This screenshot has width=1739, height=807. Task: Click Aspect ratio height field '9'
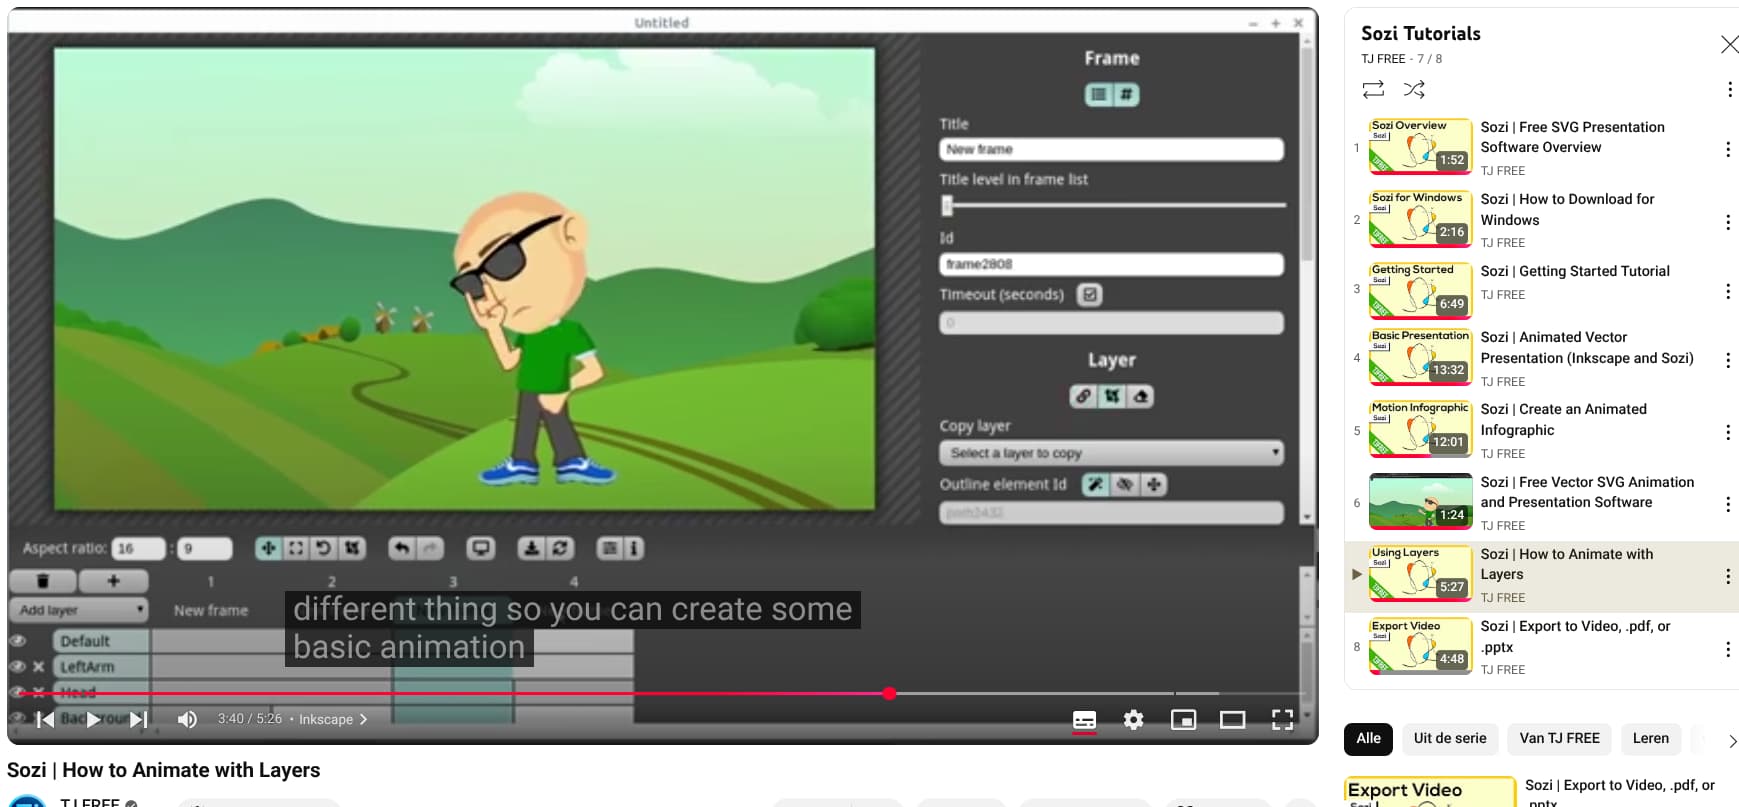click(x=204, y=548)
